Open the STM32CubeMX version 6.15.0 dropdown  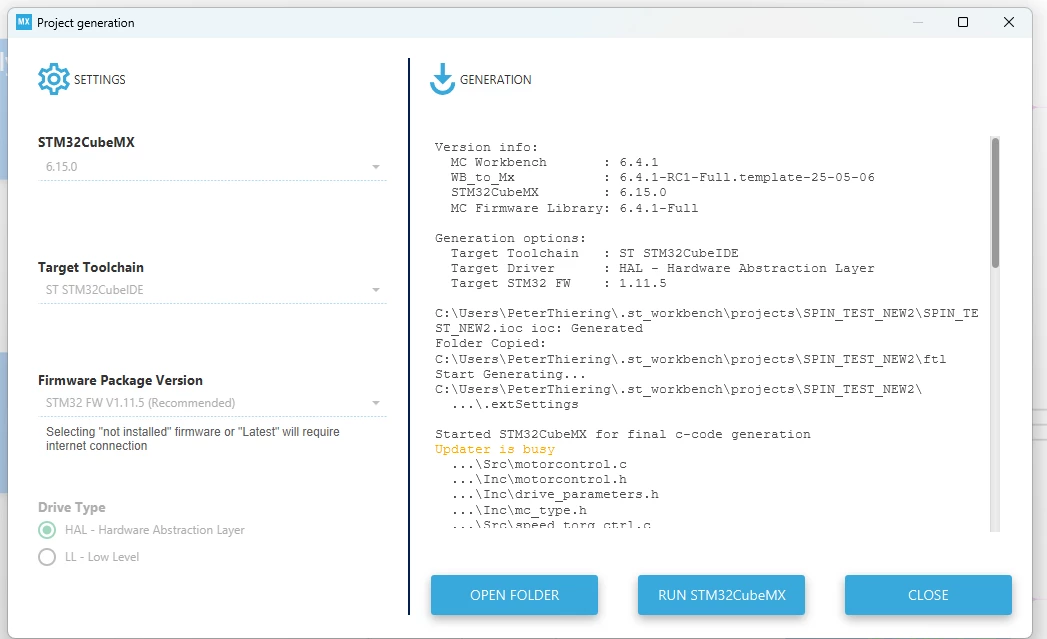pos(212,167)
